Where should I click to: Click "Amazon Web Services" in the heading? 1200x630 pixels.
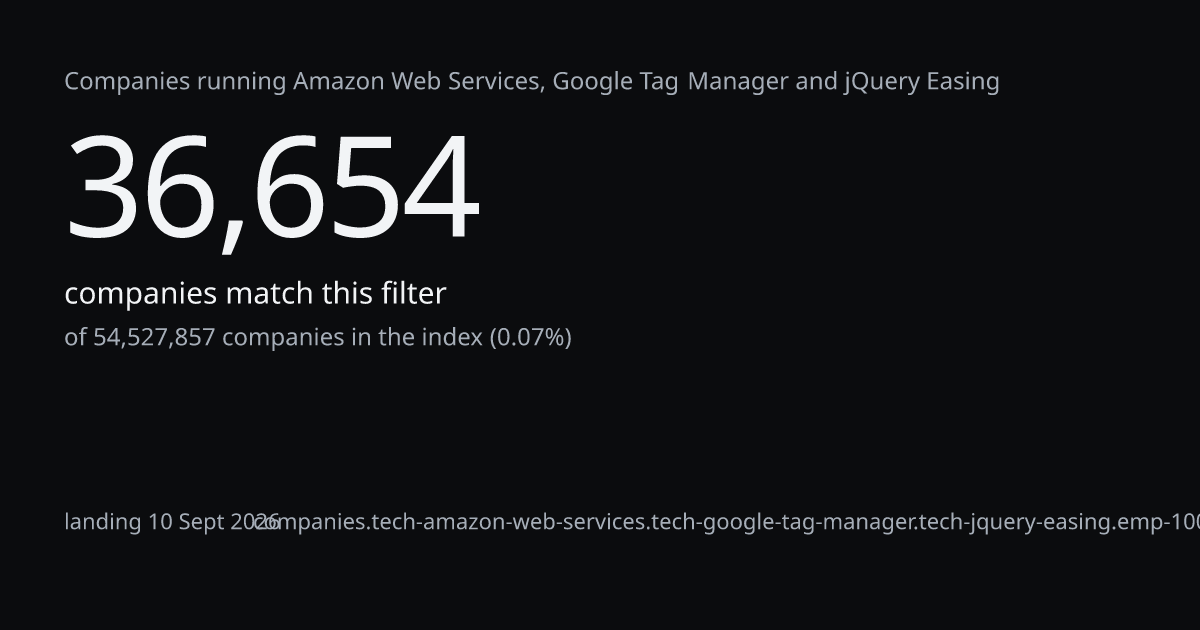tap(419, 82)
